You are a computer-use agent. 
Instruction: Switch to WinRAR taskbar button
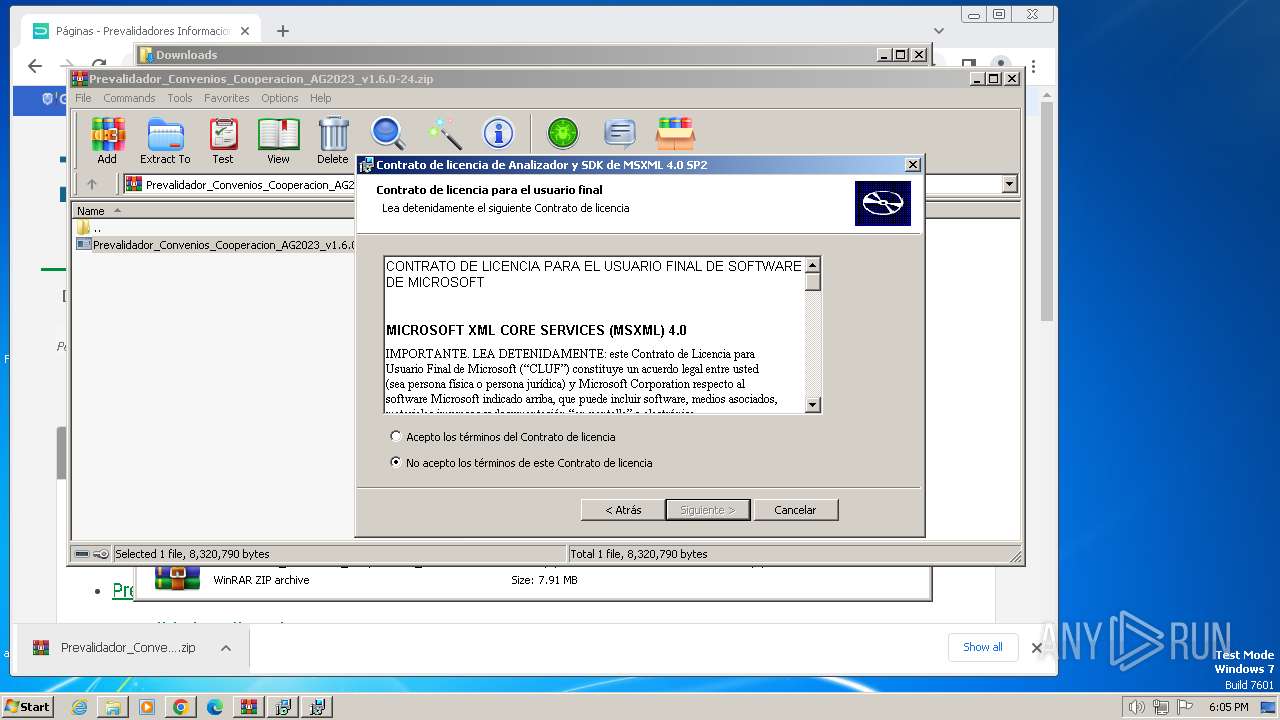(249, 707)
